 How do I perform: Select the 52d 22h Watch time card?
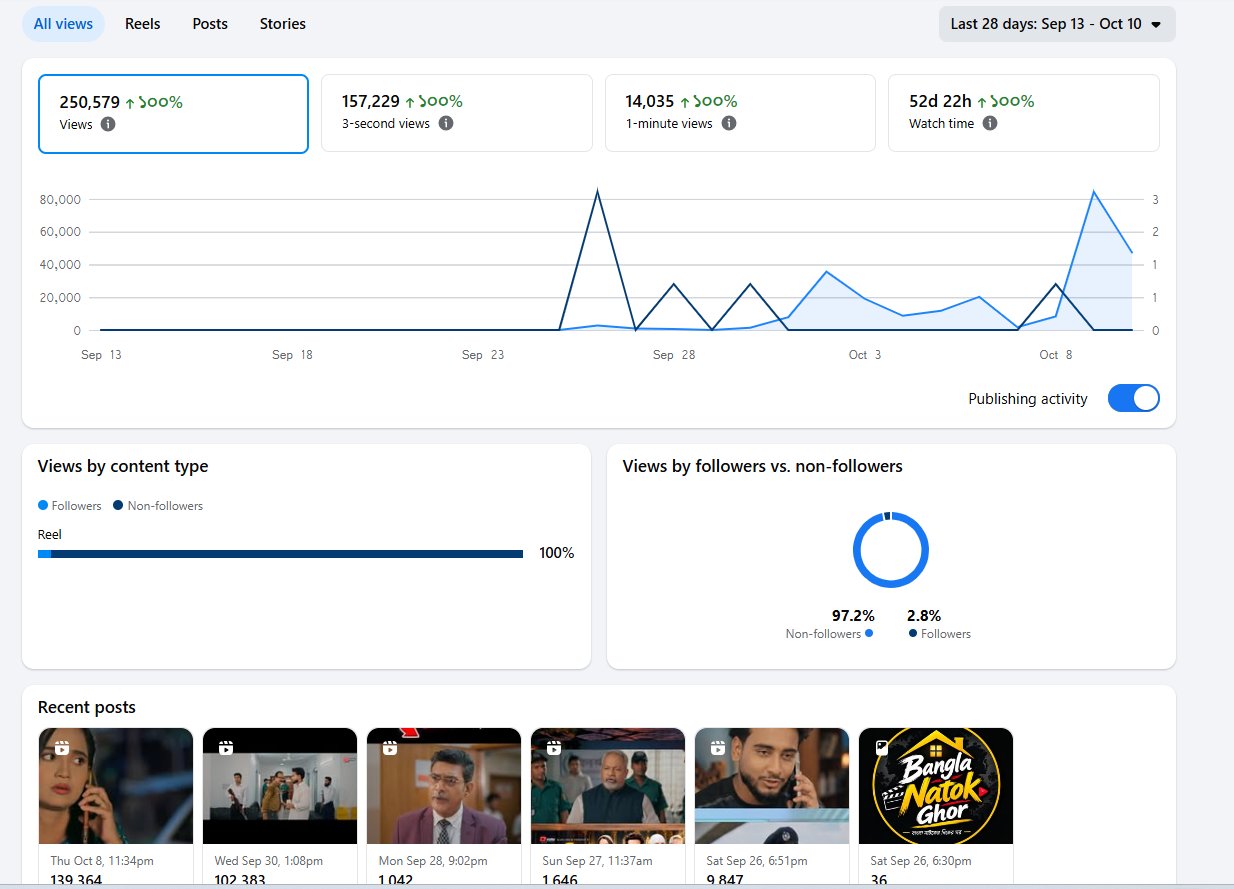tap(1024, 113)
